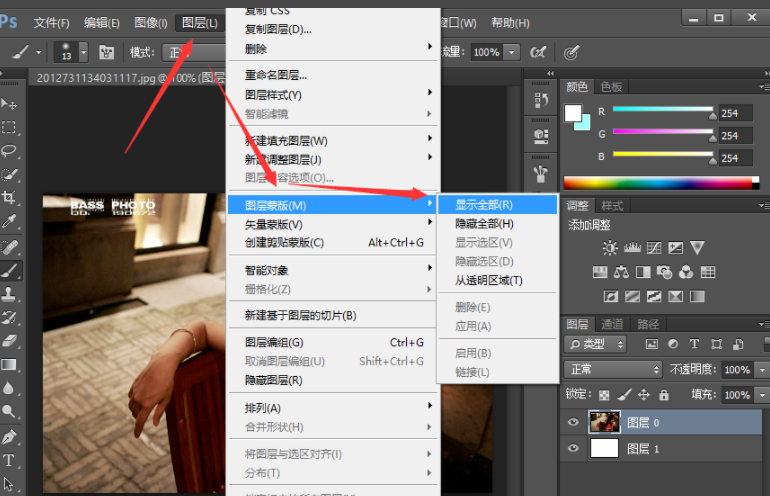Open the 图像(I) menu
The width and height of the screenshot is (770, 496).
click(151, 23)
